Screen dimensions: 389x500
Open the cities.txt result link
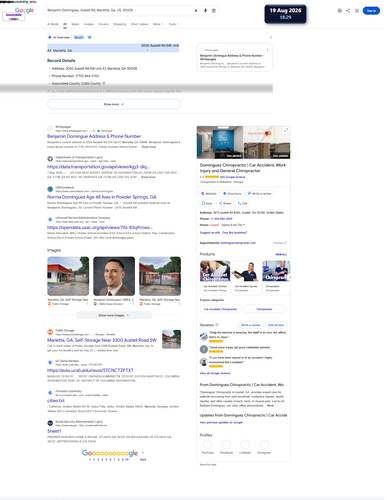click(x=56, y=401)
